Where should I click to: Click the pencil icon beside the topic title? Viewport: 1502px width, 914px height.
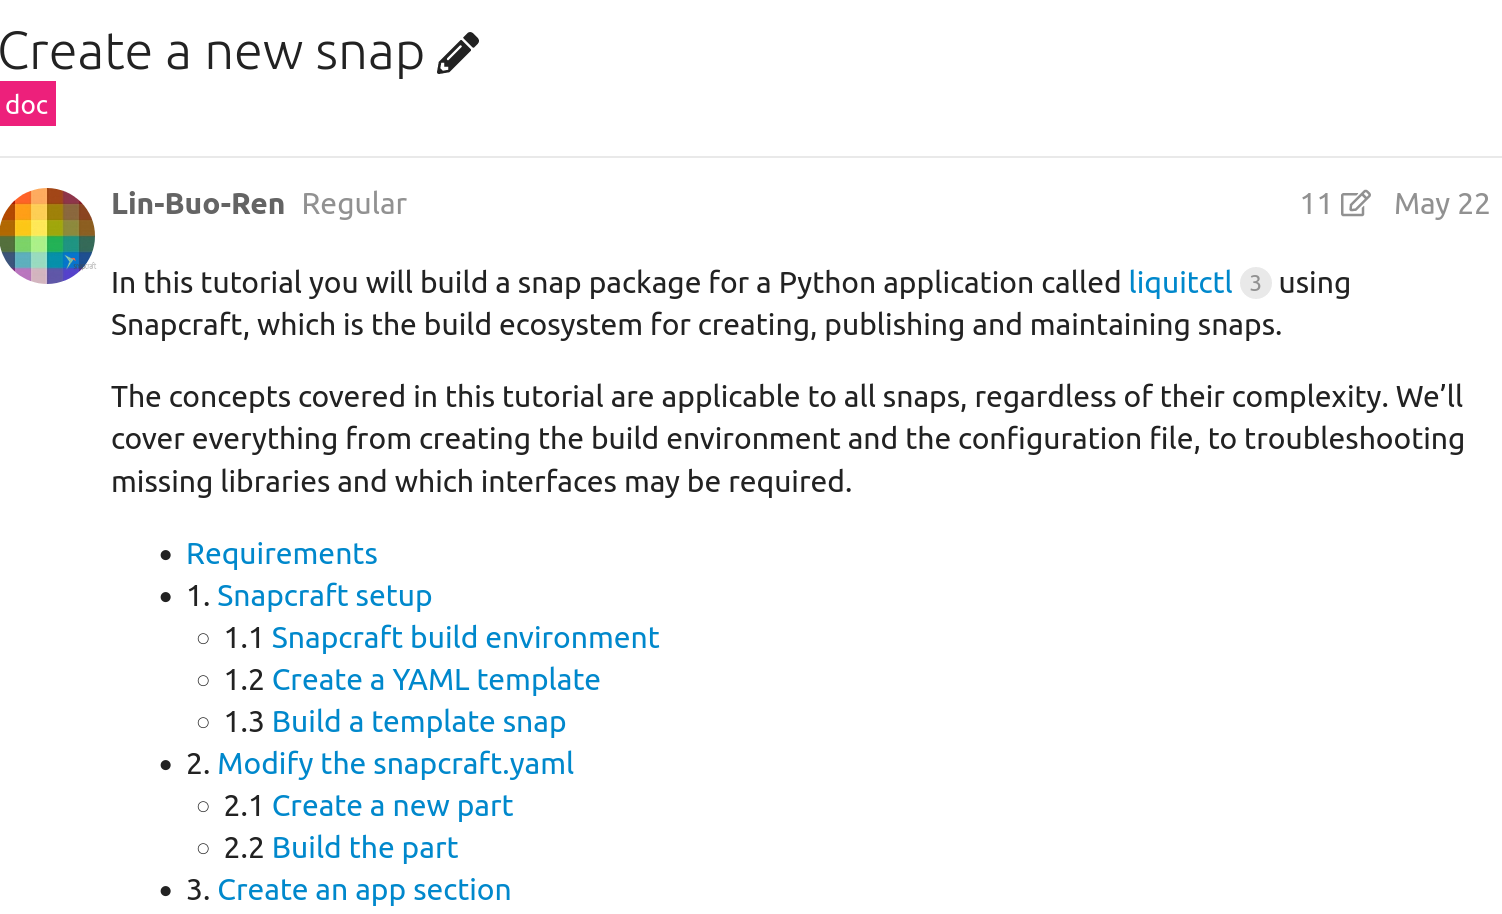point(458,53)
